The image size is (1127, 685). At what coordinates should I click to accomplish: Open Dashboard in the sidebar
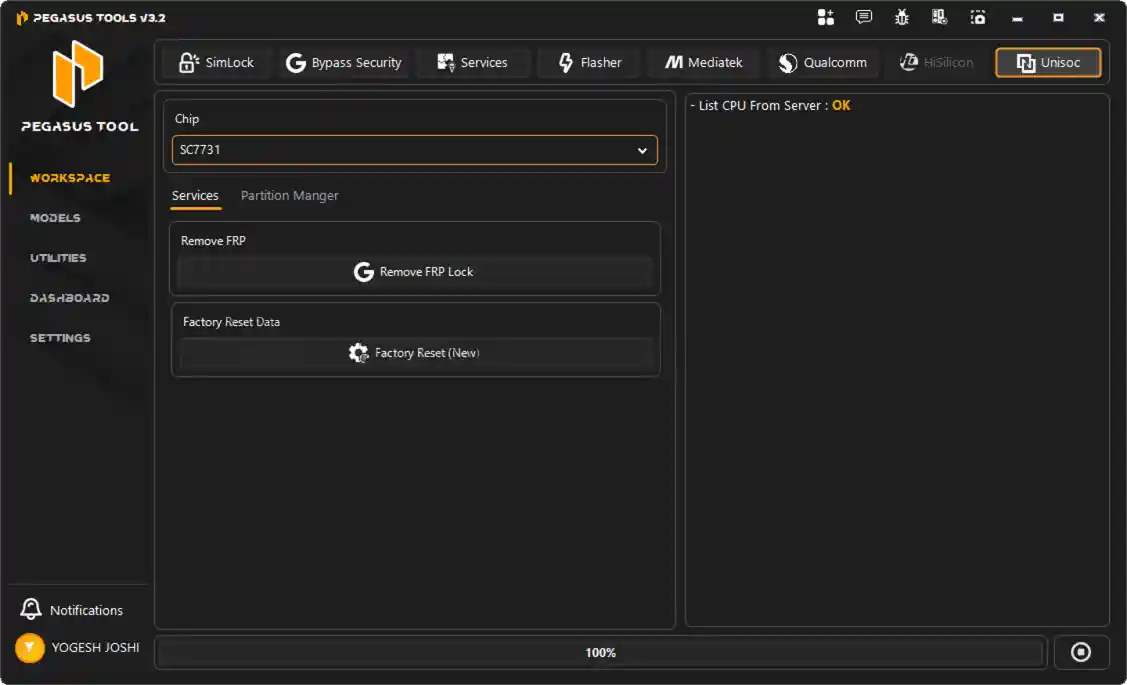[x=70, y=298]
